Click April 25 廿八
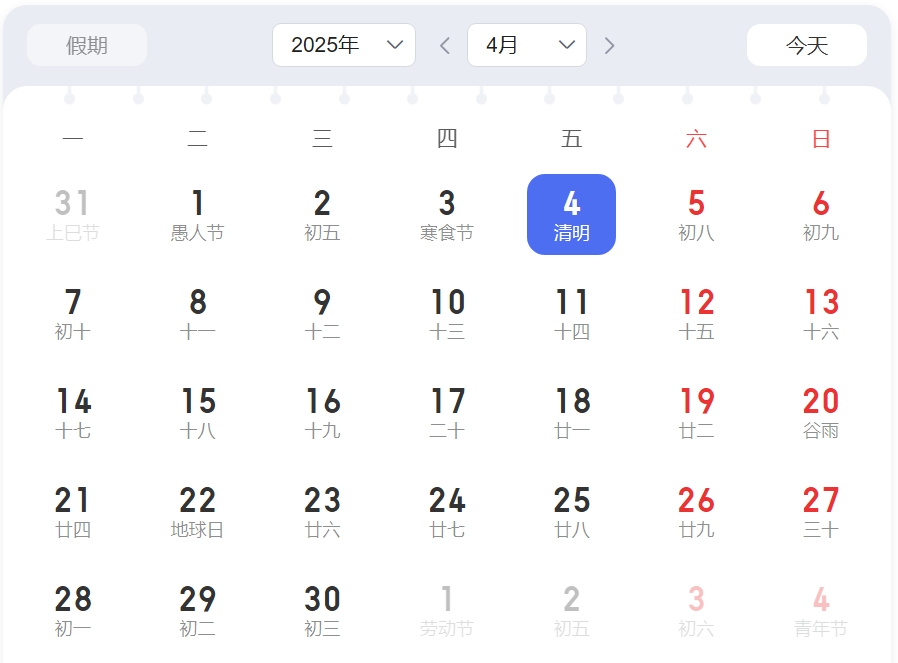898x663 pixels. [x=572, y=512]
